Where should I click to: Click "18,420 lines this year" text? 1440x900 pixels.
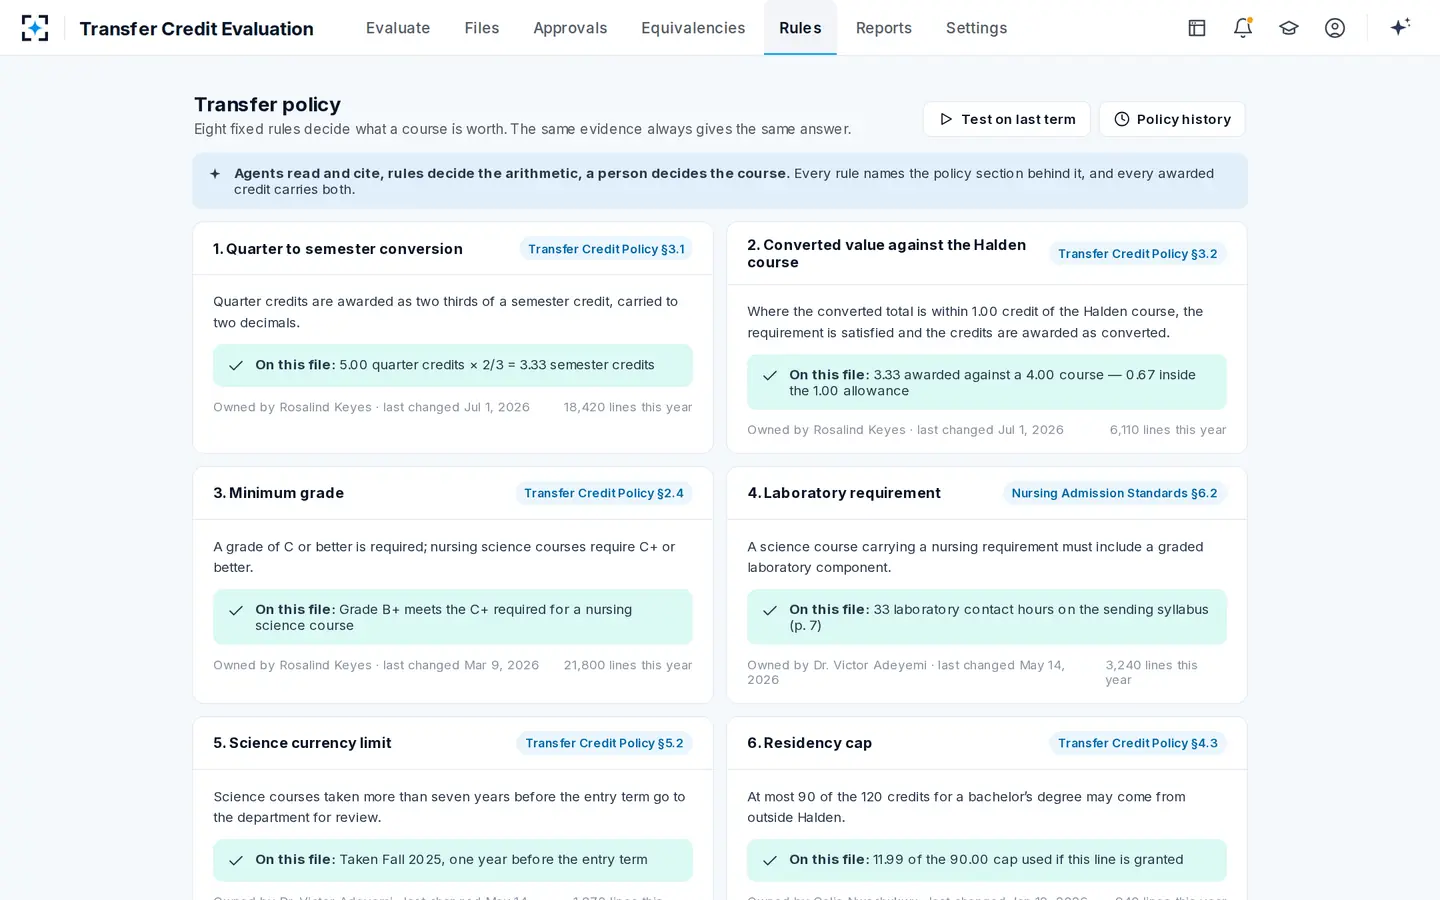[628, 407]
